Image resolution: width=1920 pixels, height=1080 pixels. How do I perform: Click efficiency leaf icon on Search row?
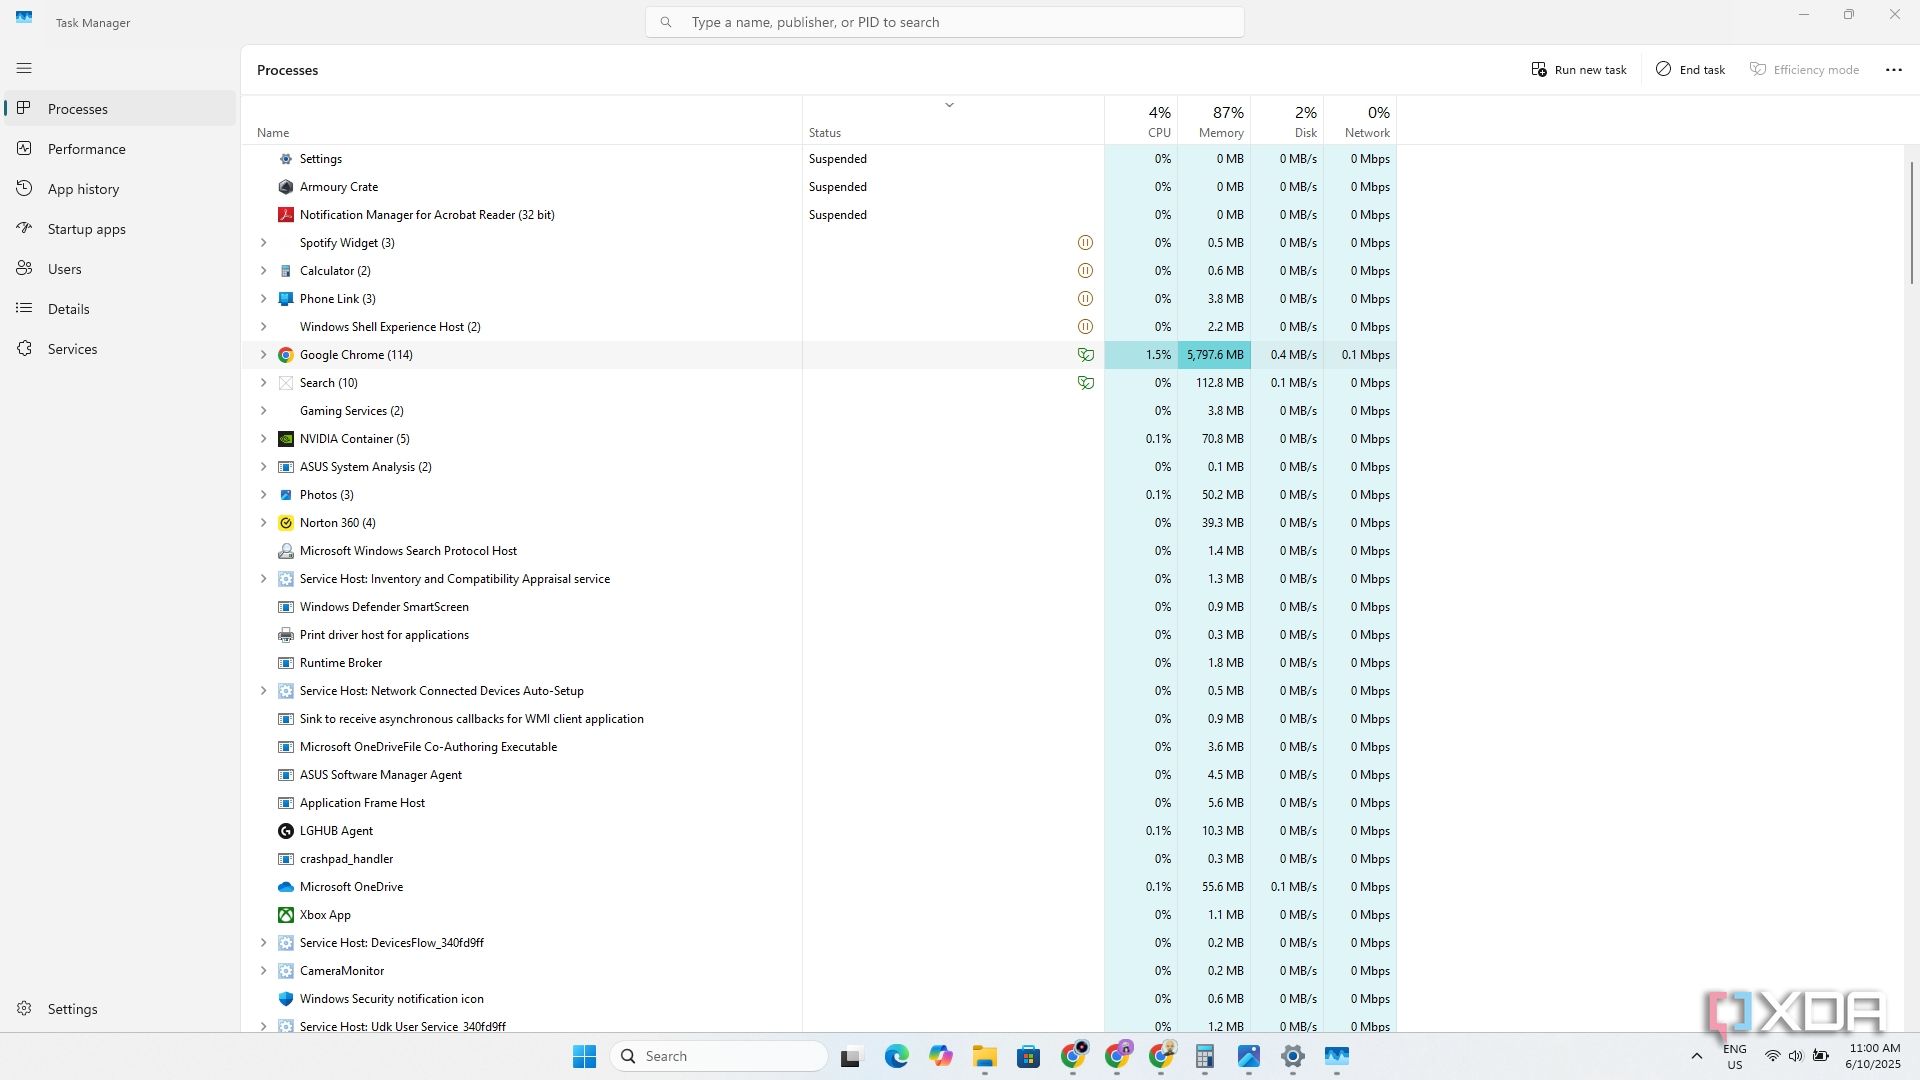point(1085,383)
